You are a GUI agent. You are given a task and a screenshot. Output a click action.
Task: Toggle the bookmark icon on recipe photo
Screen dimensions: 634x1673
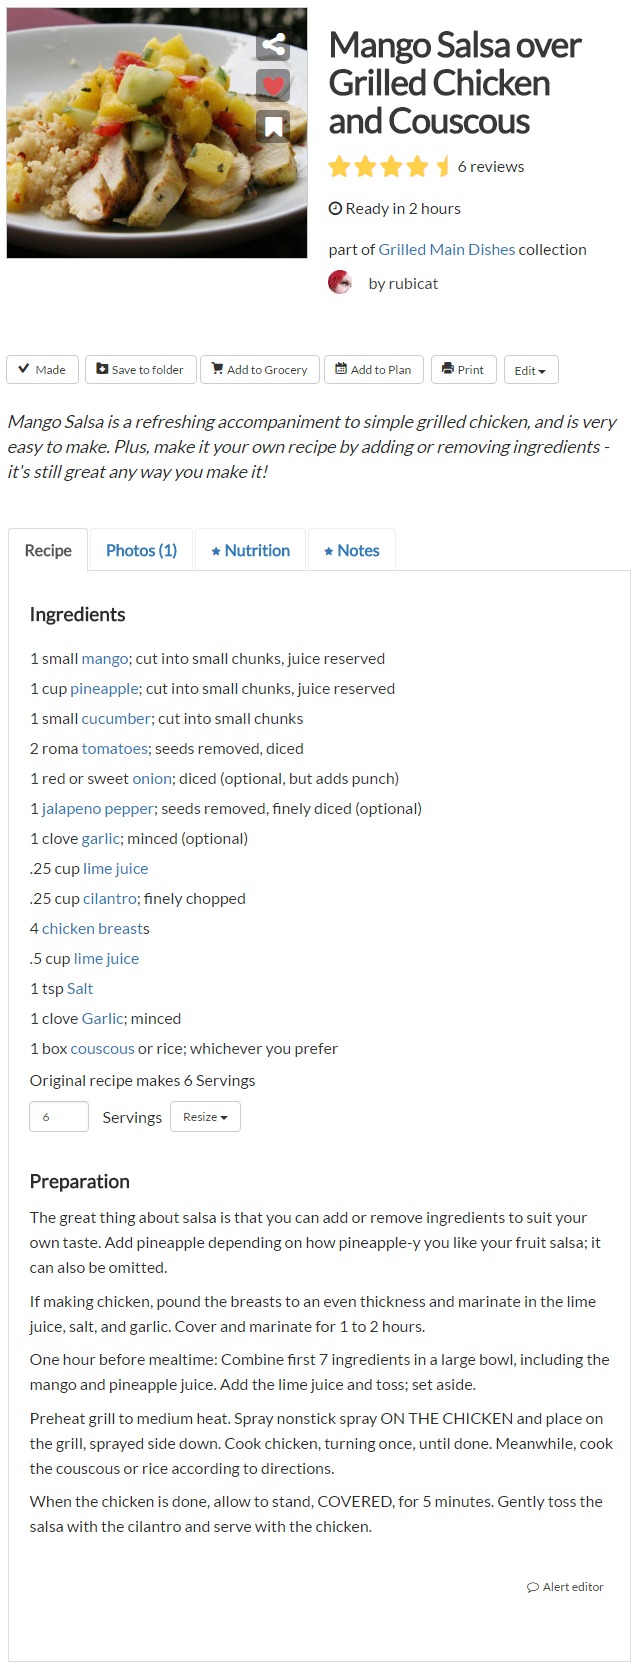pos(273,125)
